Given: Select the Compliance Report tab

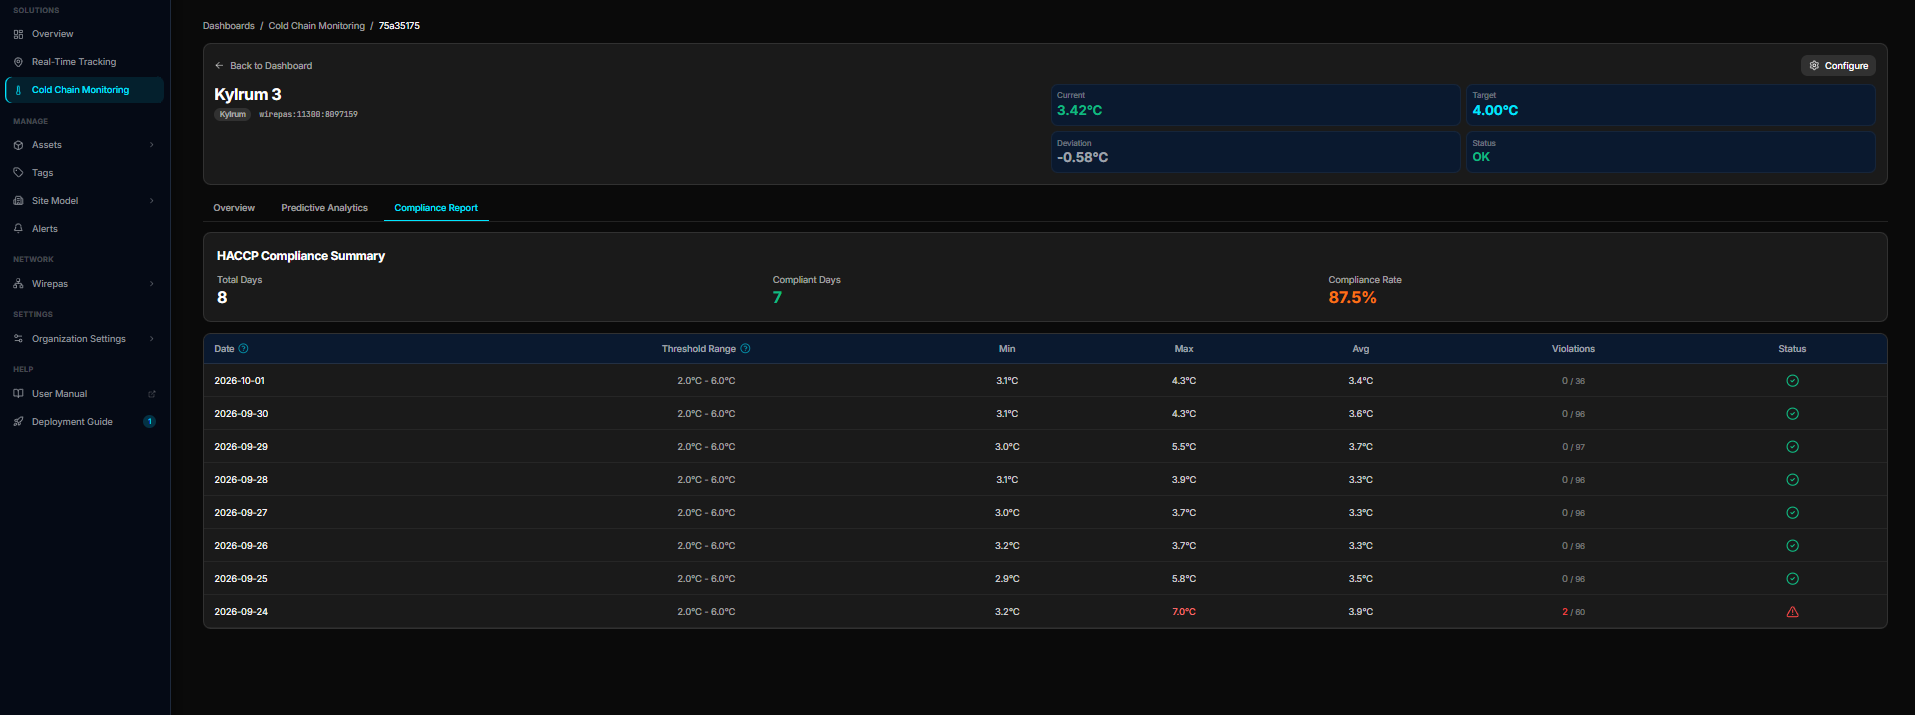Looking at the screenshot, I should [x=436, y=208].
